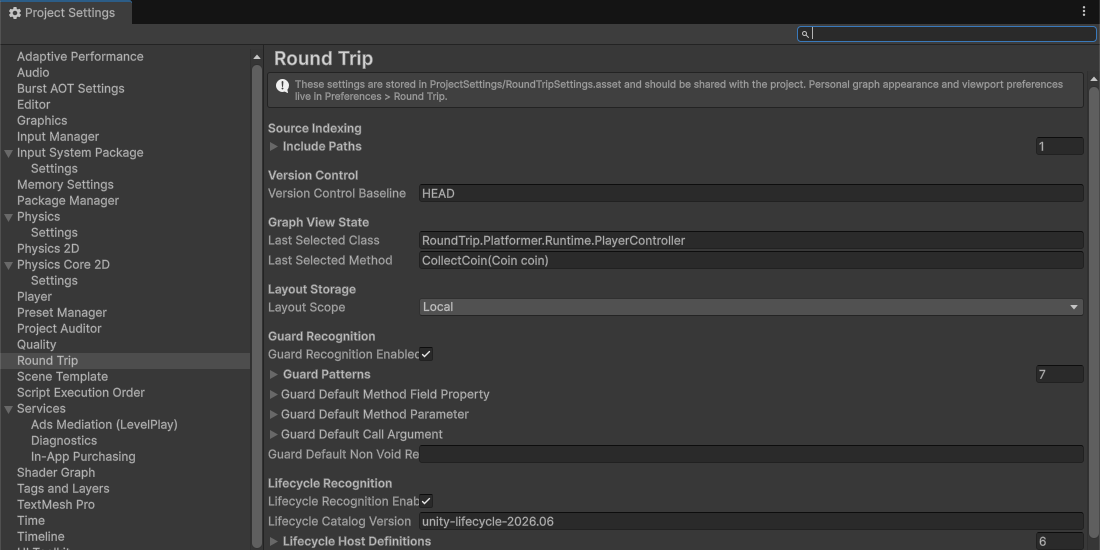Open Quality settings
Screen dimensions: 1100x550
click(x=36, y=344)
